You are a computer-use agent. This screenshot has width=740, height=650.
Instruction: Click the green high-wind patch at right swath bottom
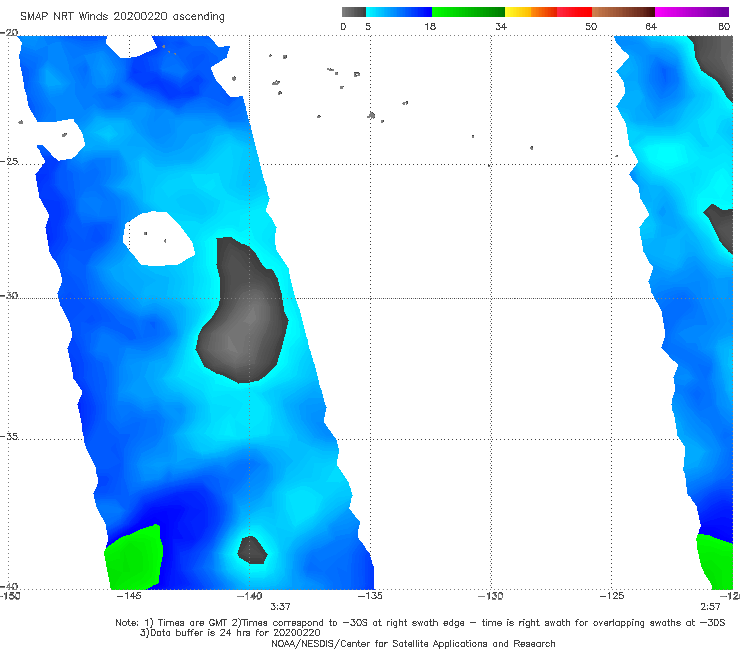coord(716,562)
